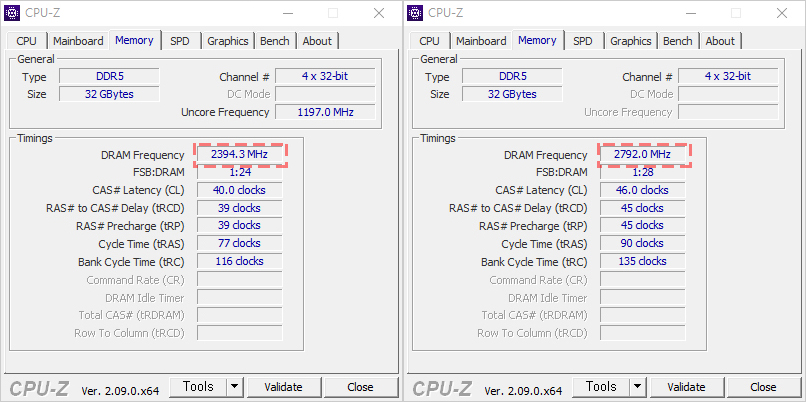The width and height of the screenshot is (806, 402).
Task: Select the Memory tab in the left window
Action: [134, 40]
